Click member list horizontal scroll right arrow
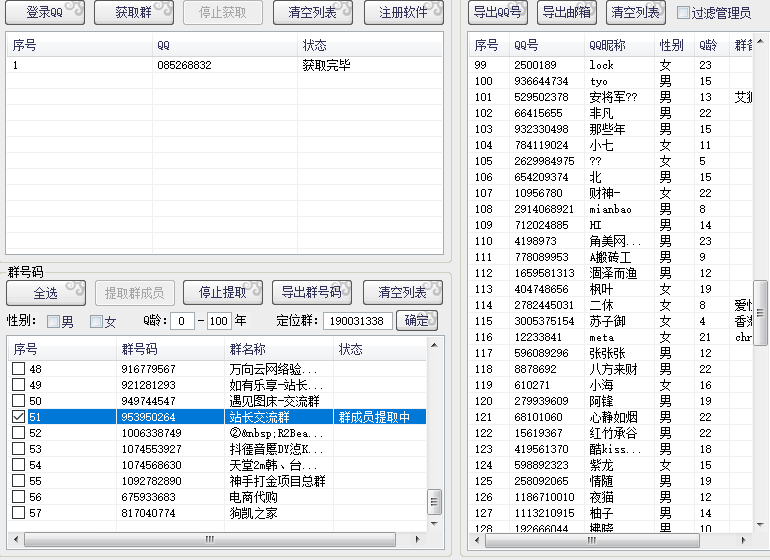 743,540
